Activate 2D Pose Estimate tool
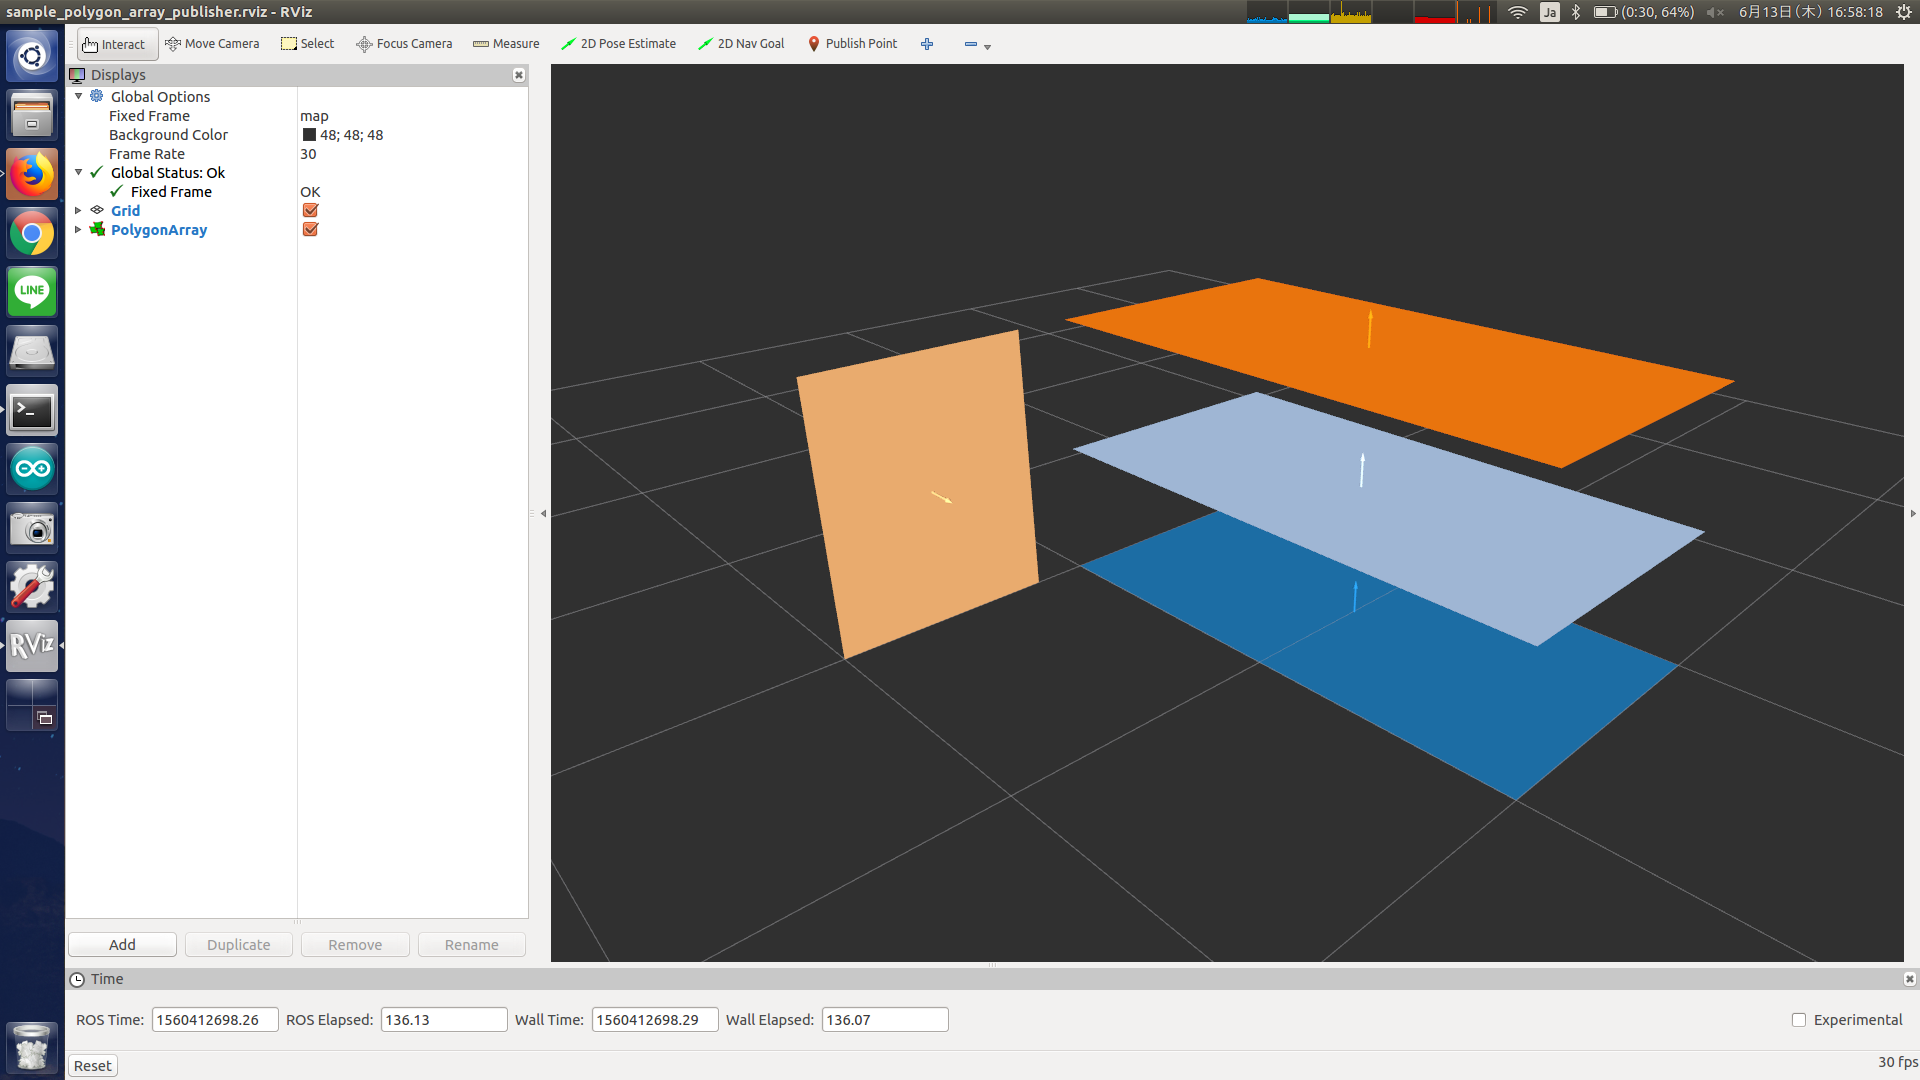This screenshot has width=1920, height=1080. (x=618, y=44)
